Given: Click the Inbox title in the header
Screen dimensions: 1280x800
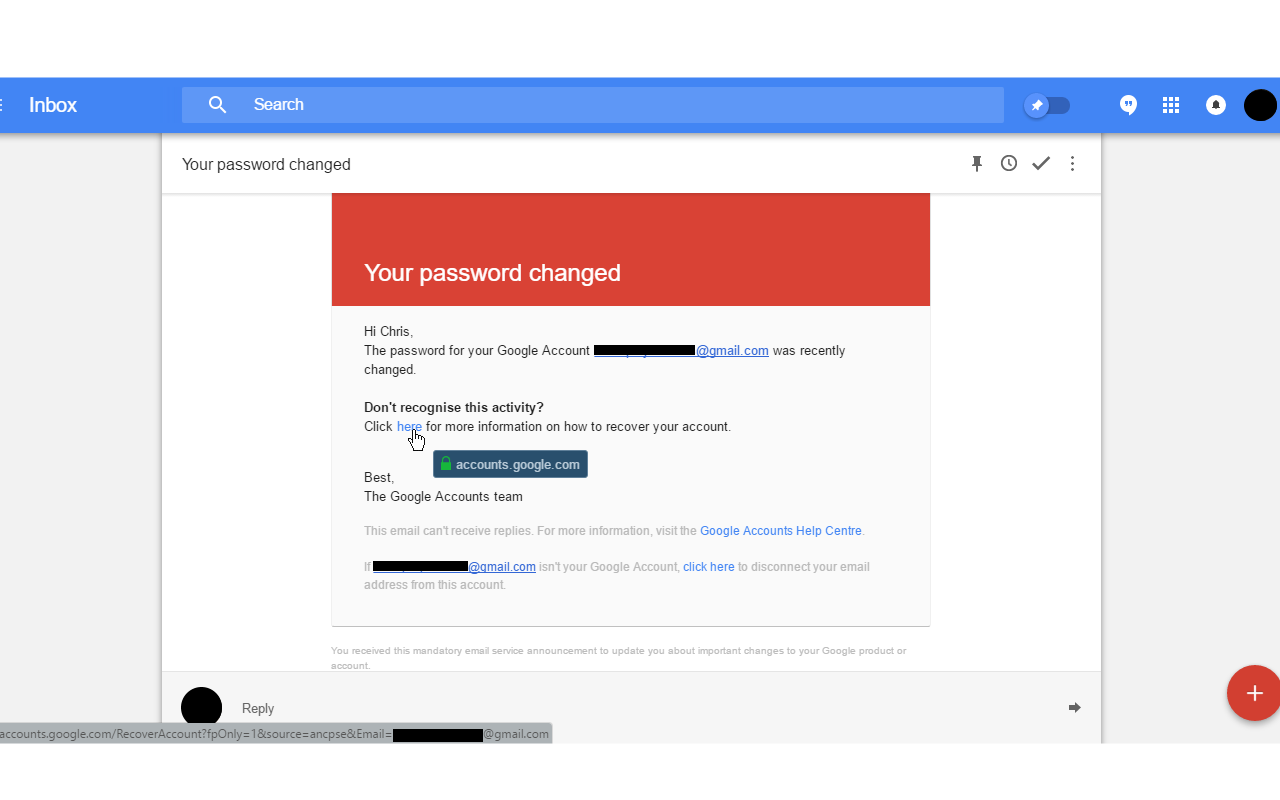Looking at the screenshot, I should 53,105.
